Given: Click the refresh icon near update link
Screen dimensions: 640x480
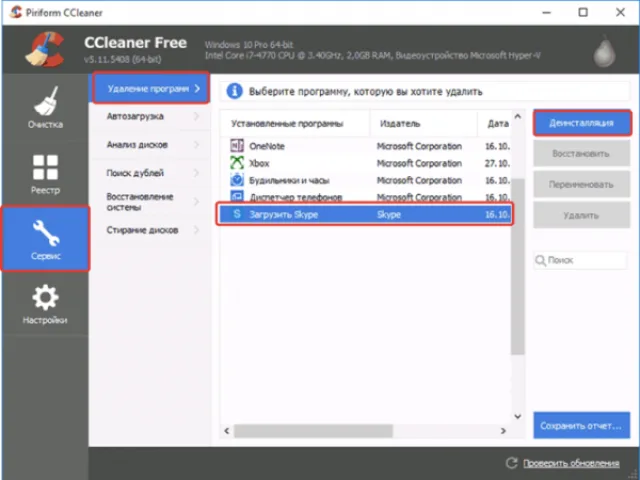Looking at the screenshot, I should 511,463.
